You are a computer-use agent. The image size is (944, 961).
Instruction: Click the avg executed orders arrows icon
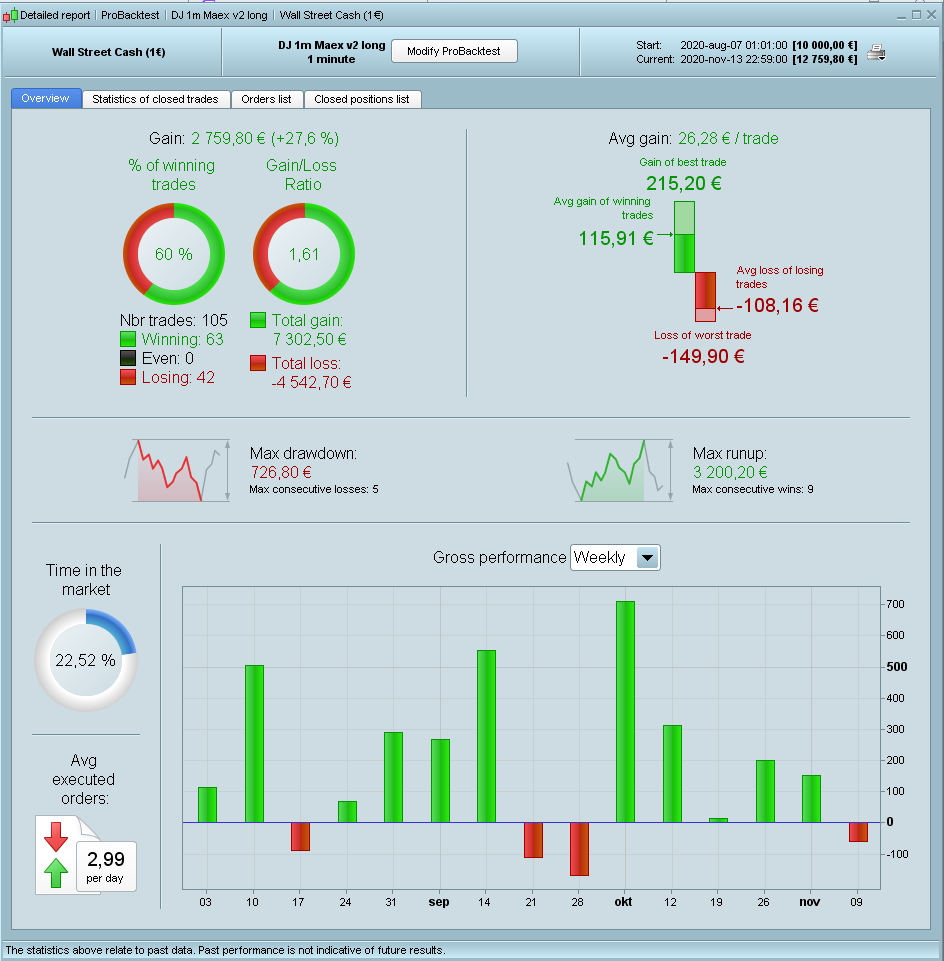pyautogui.click(x=56, y=856)
